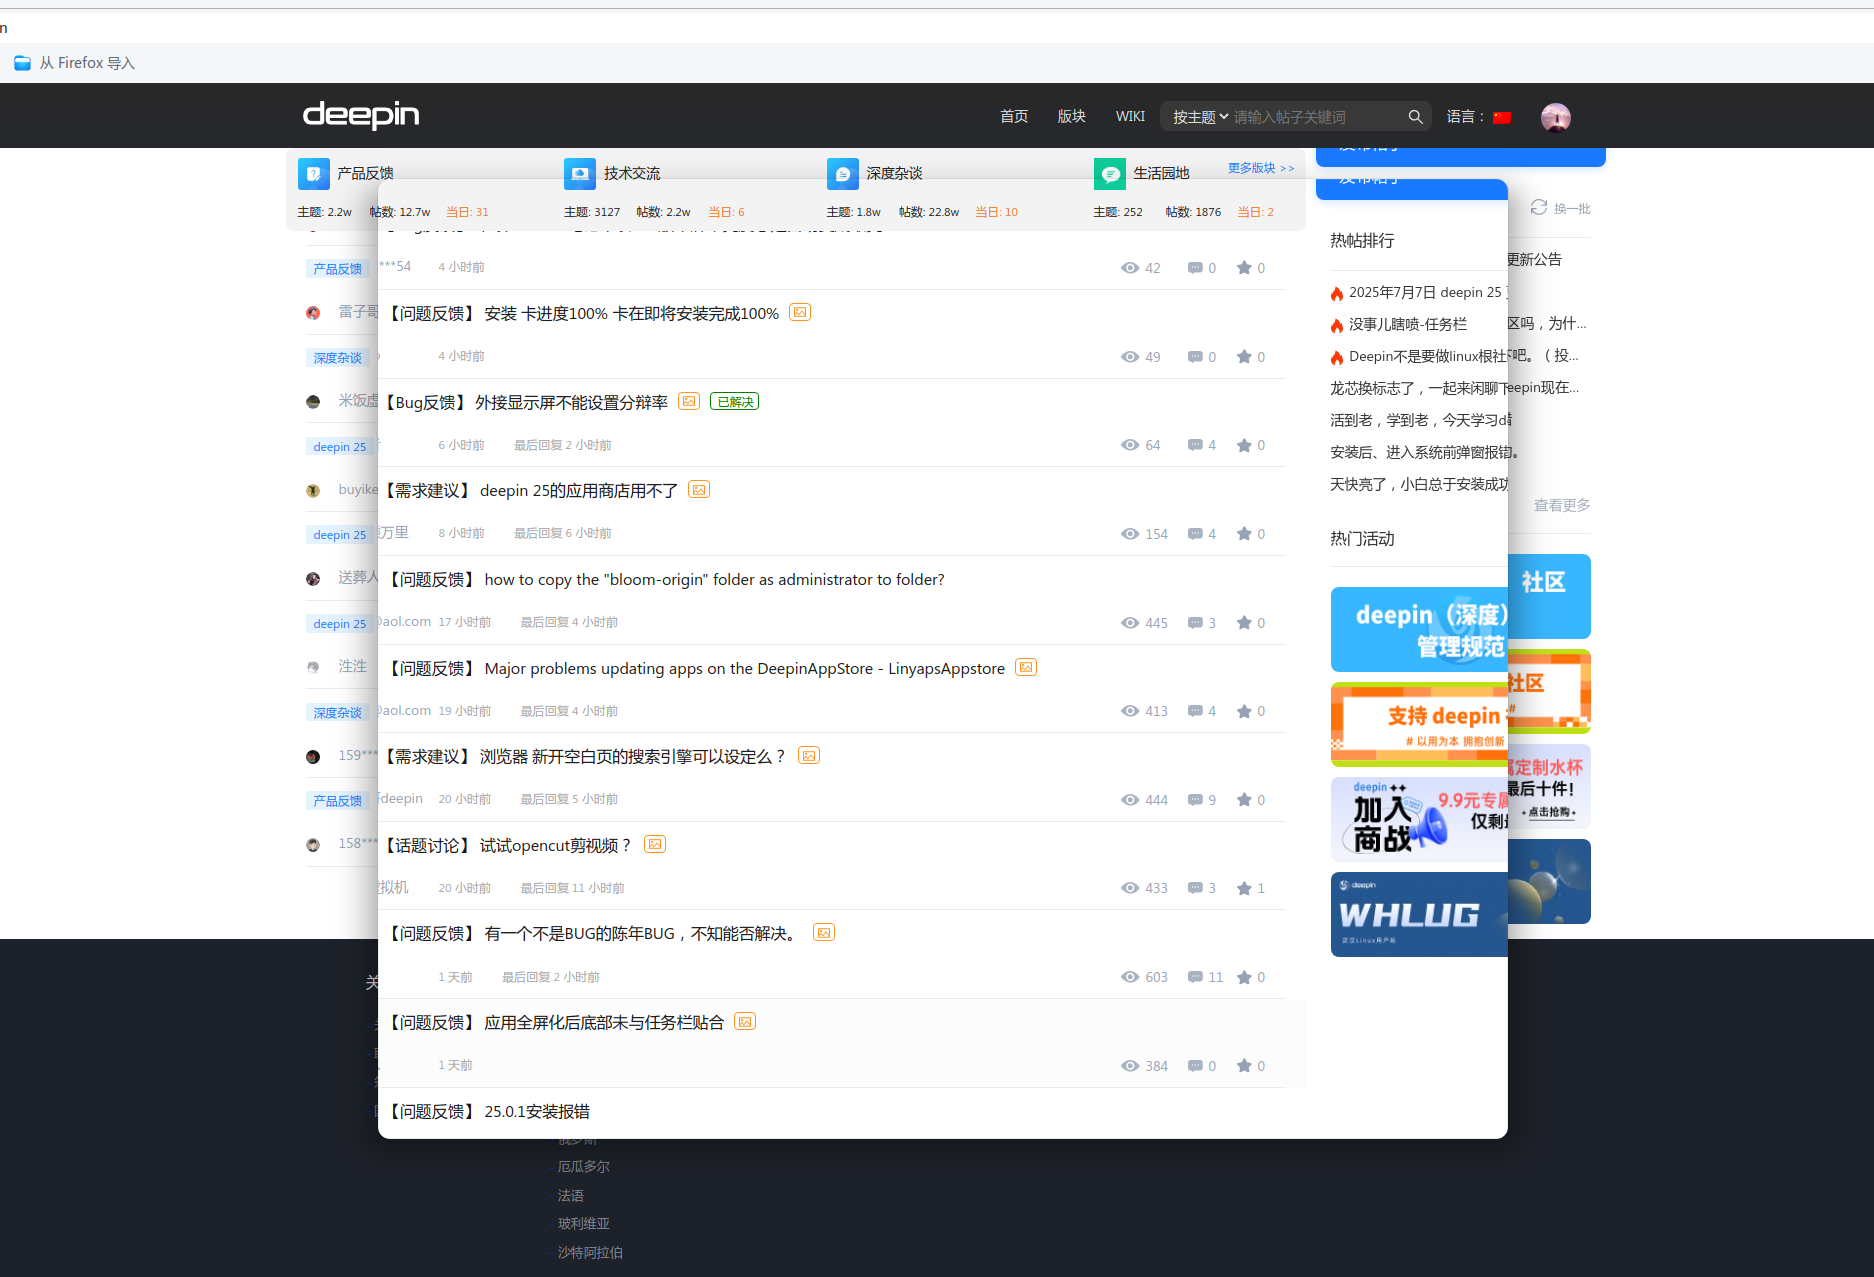Click the 查看更多 link
This screenshot has height=1277, width=1874.
(1562, 505)
